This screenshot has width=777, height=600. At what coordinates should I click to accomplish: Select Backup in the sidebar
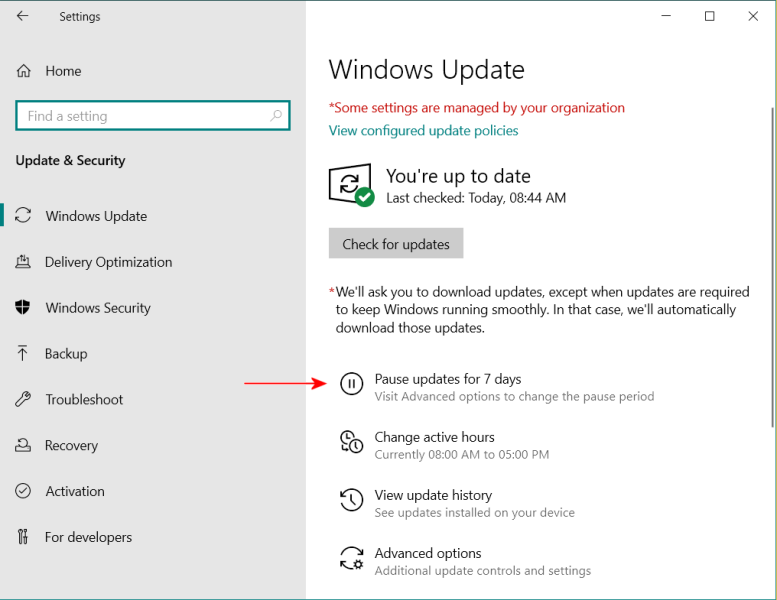click(x=66, y=354)
